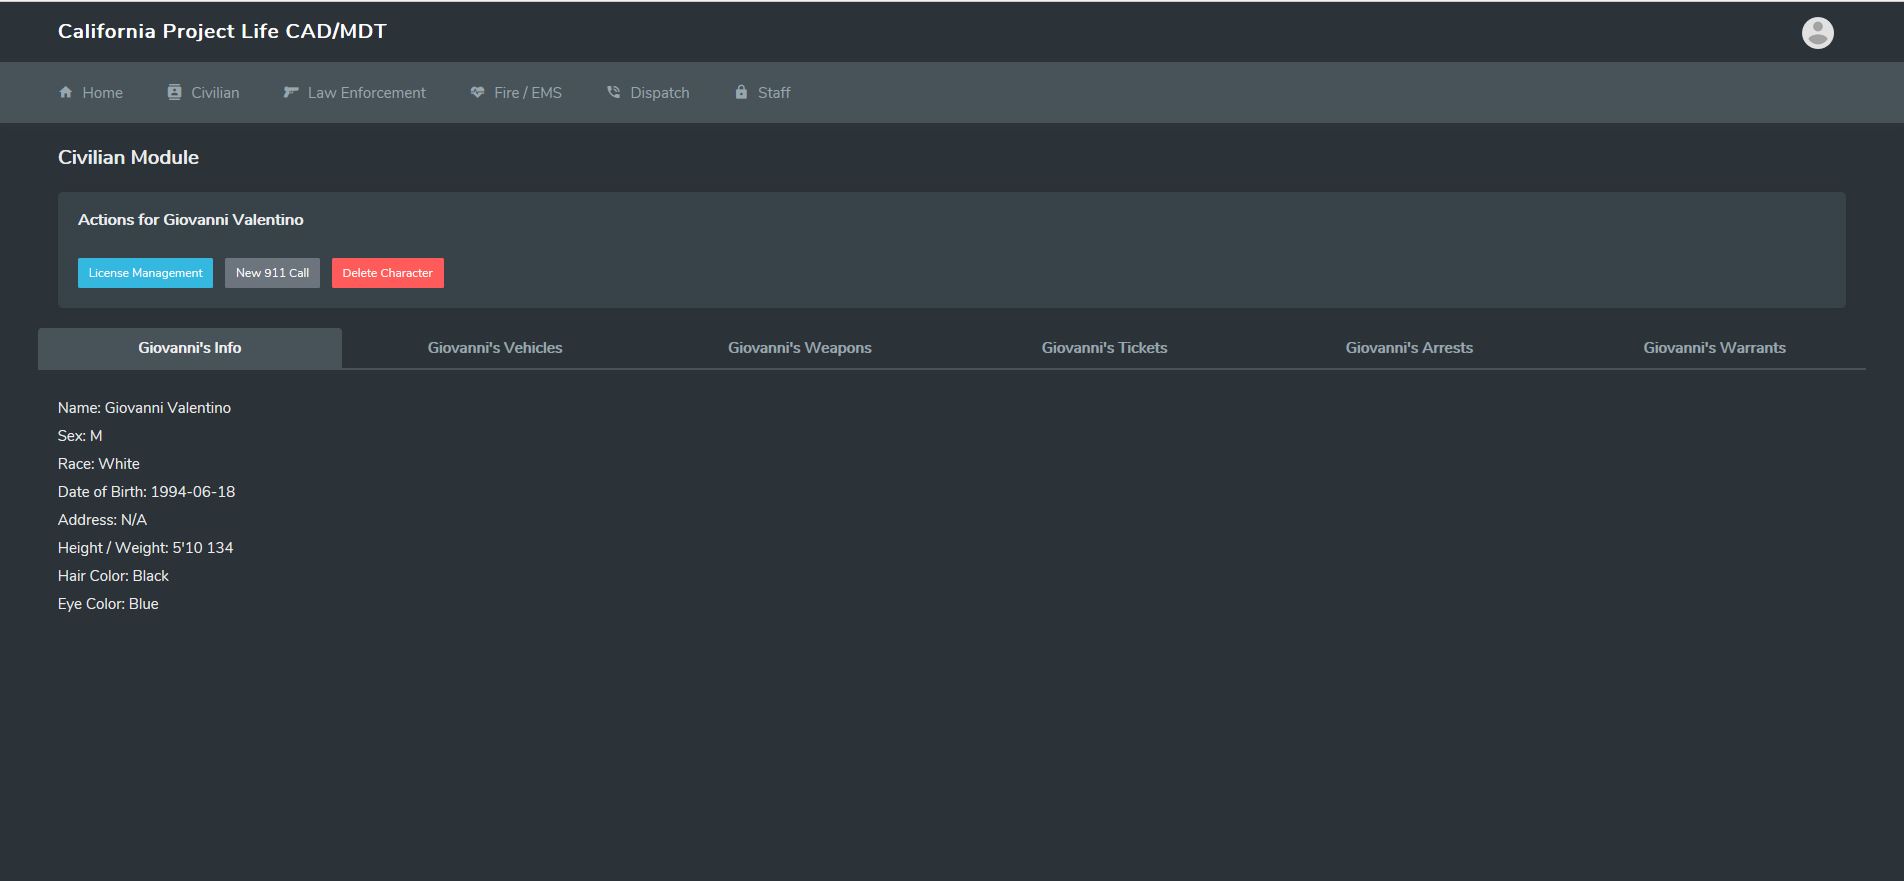Switch to Giovanni's Arrests tab
Image resolution: width=1904 pixels, height=881 pixels.
(1409, 348)
